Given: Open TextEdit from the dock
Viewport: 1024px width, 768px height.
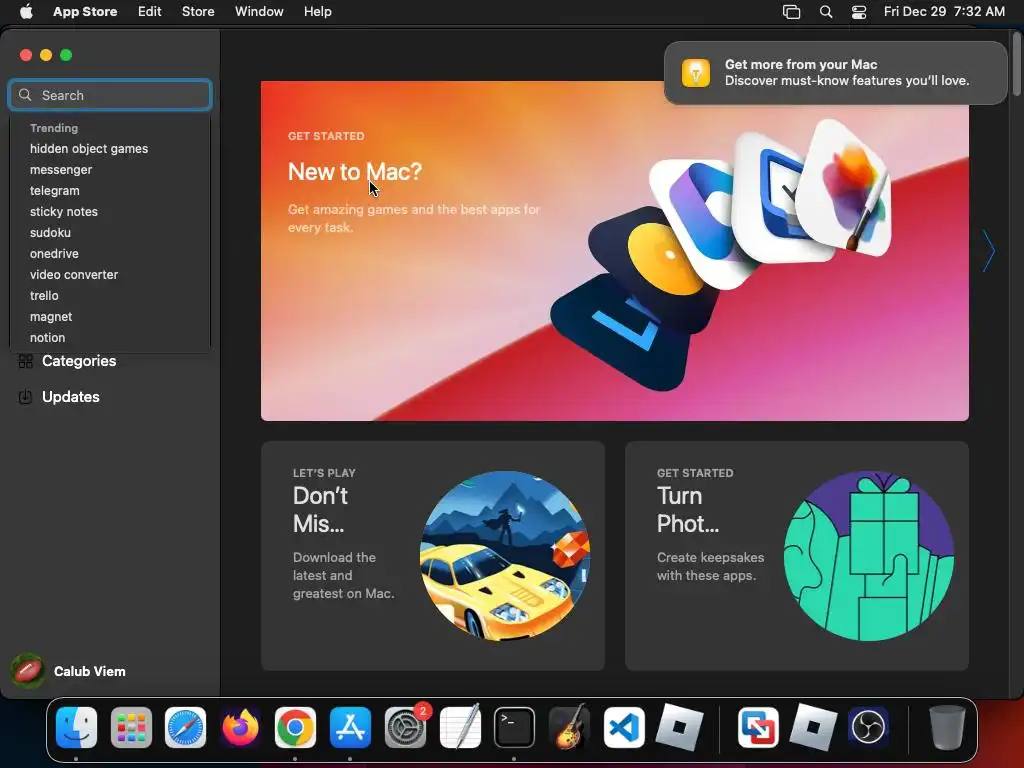Looking at the screenshot, I should [460, 727].
